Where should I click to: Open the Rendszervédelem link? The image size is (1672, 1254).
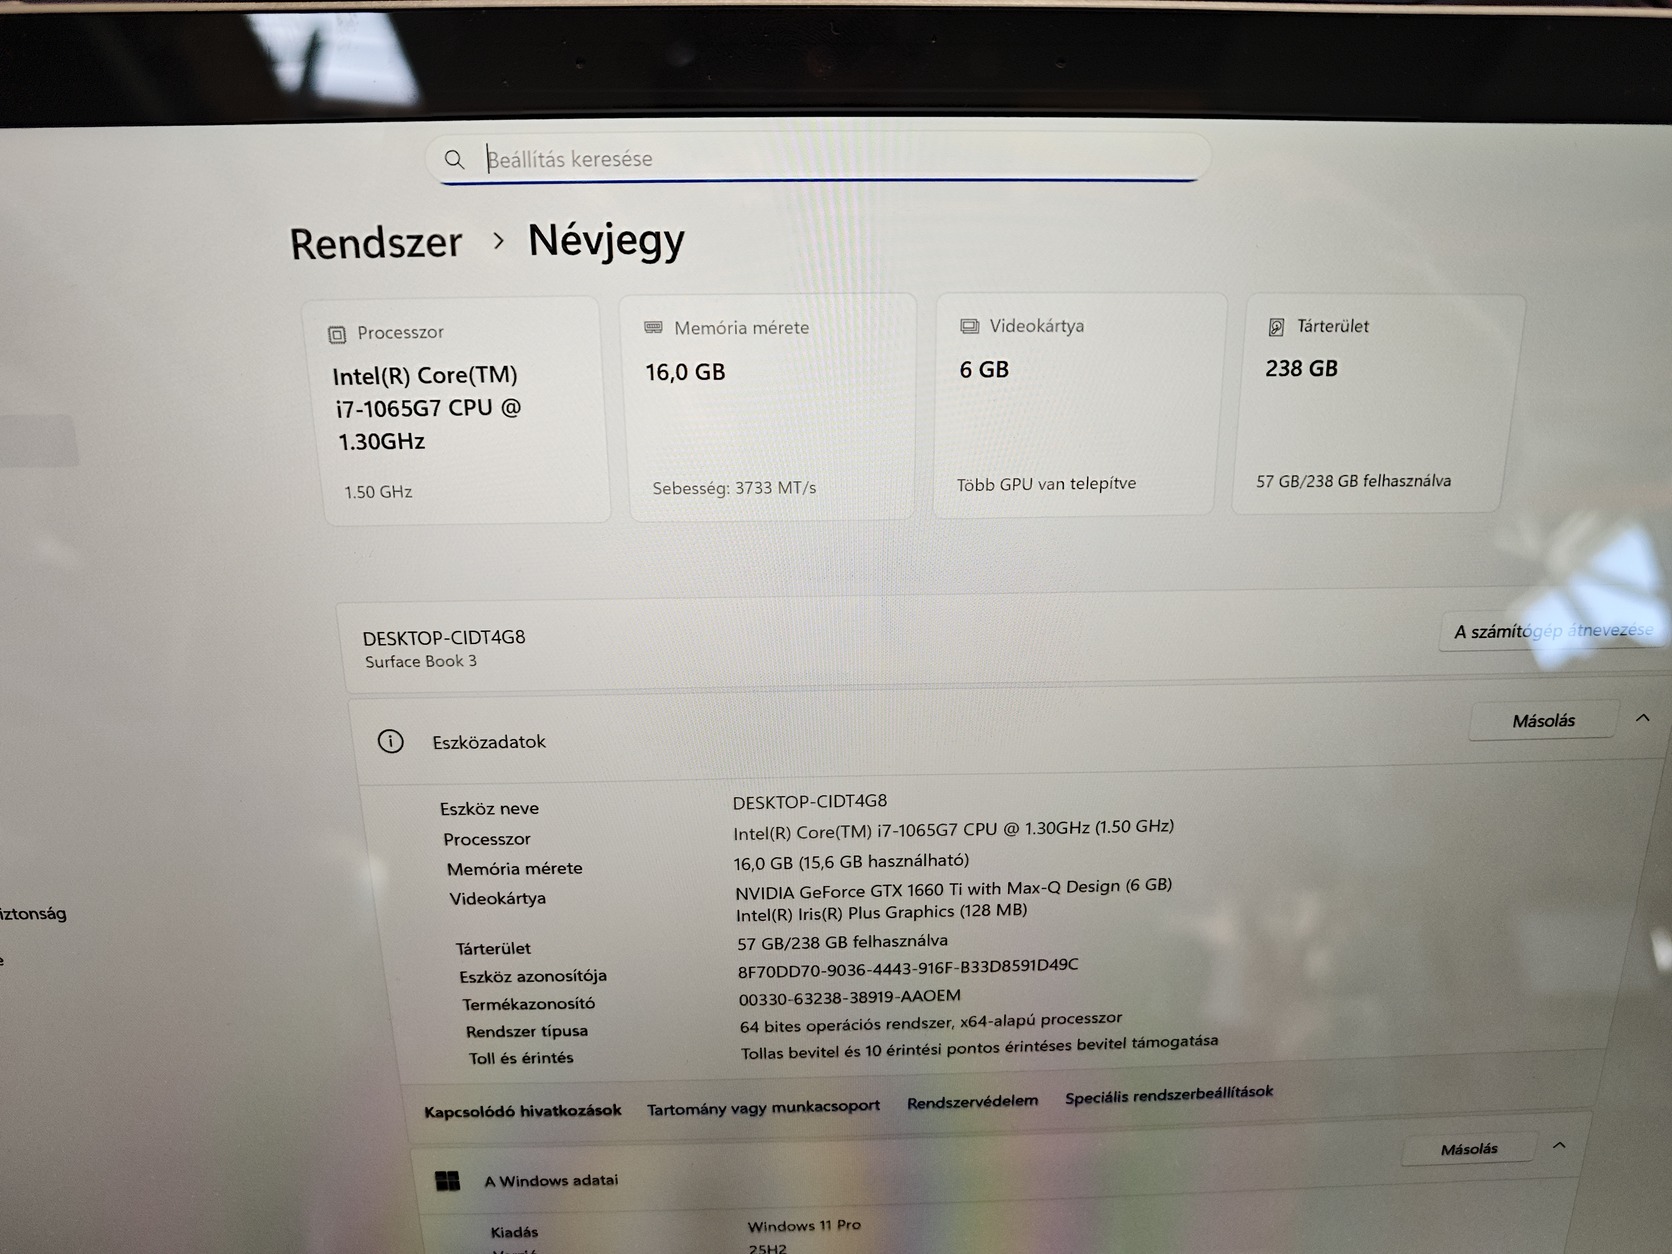[x=972, y=1102]
